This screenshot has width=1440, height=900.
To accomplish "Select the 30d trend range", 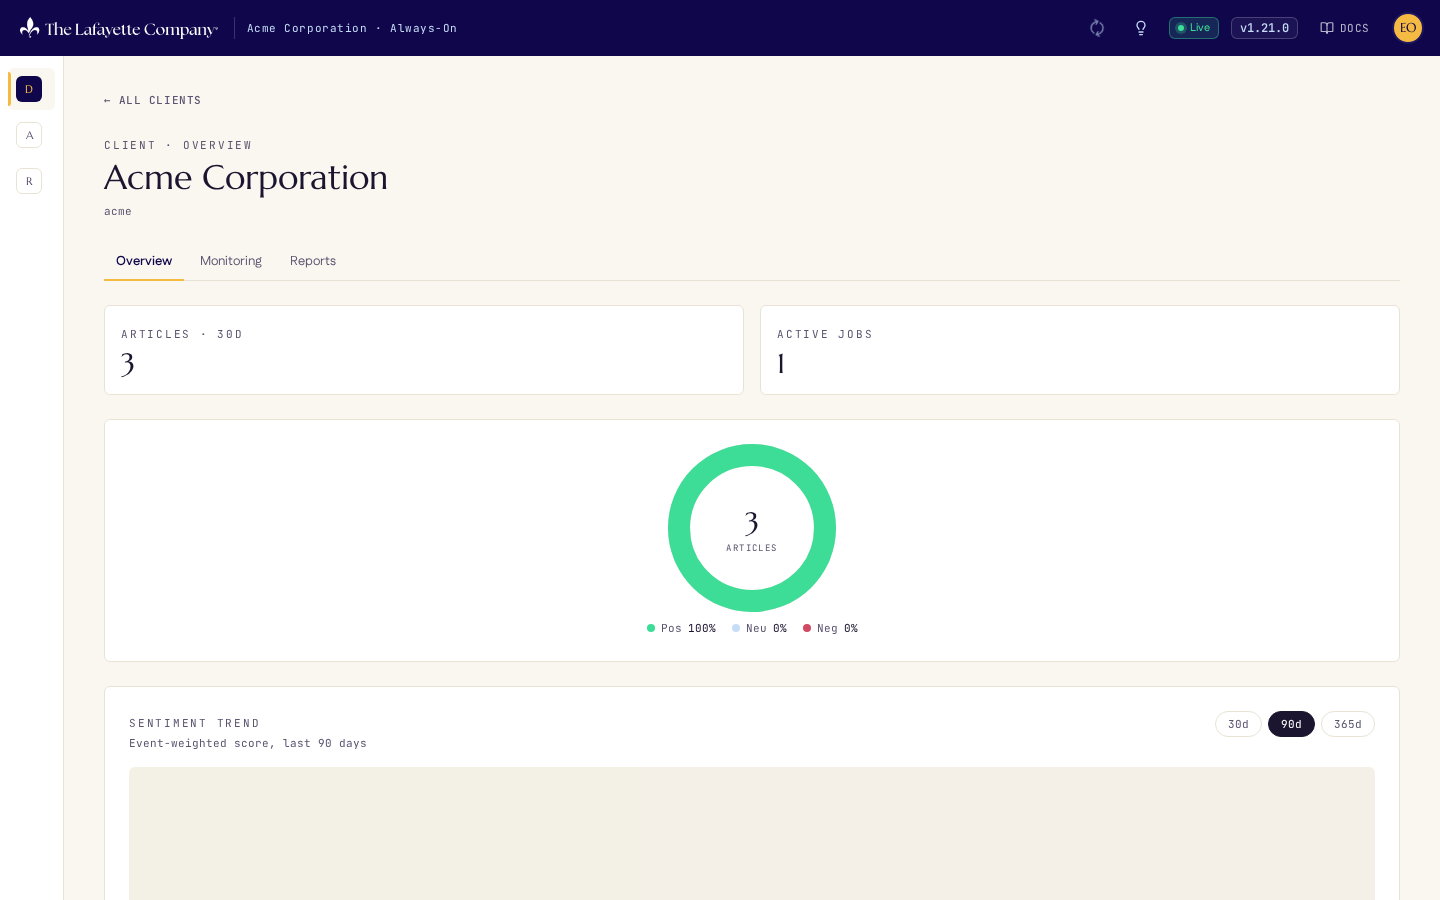I will (1238, 724).
